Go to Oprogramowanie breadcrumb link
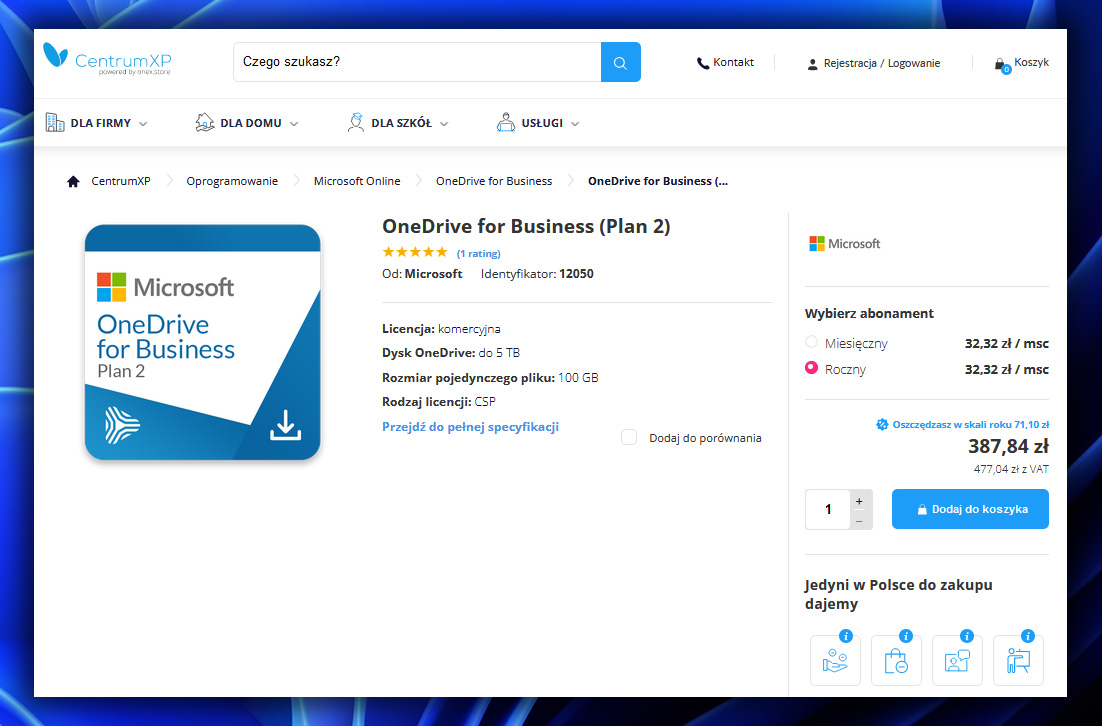 [x=232, y=181]
